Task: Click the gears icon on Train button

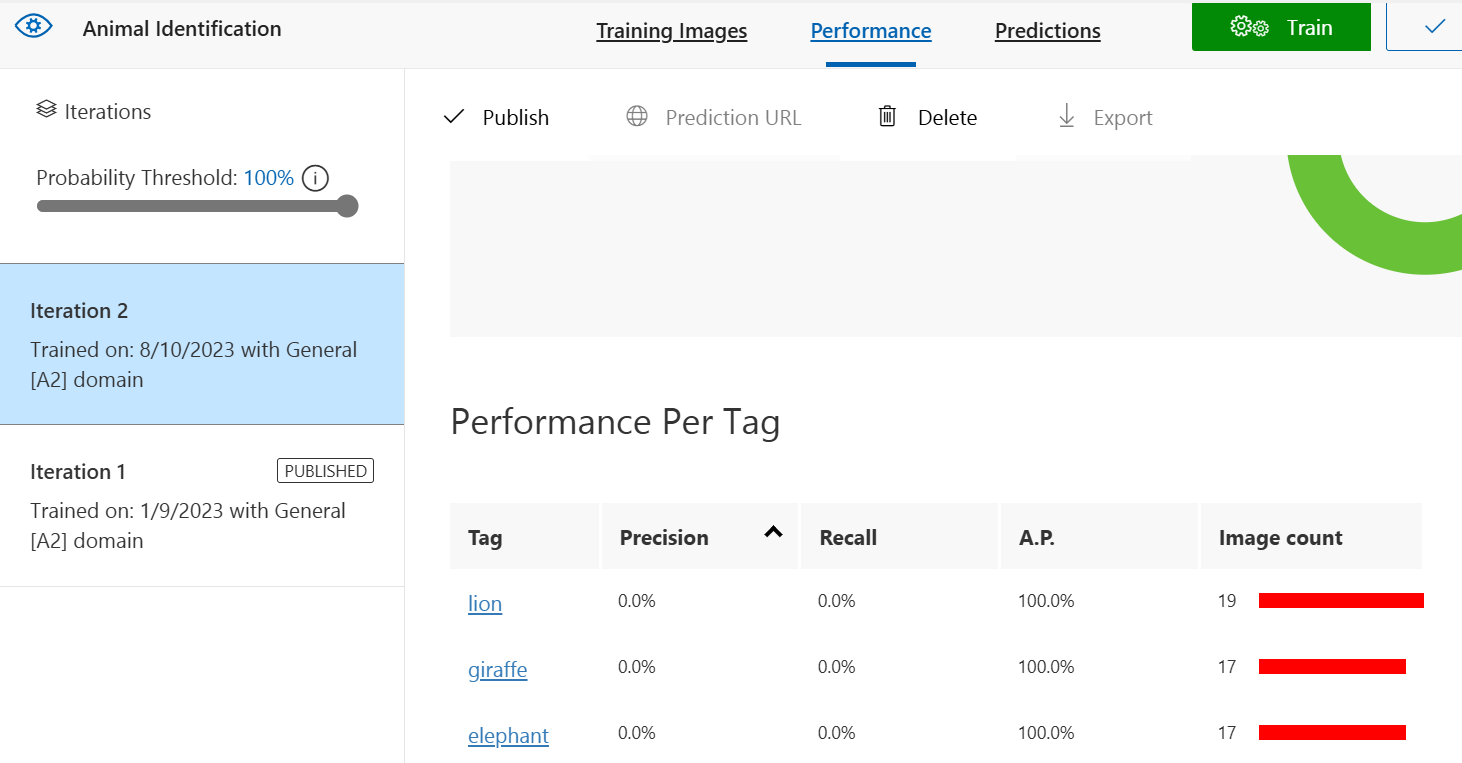Action: (x=1249, y=28)
